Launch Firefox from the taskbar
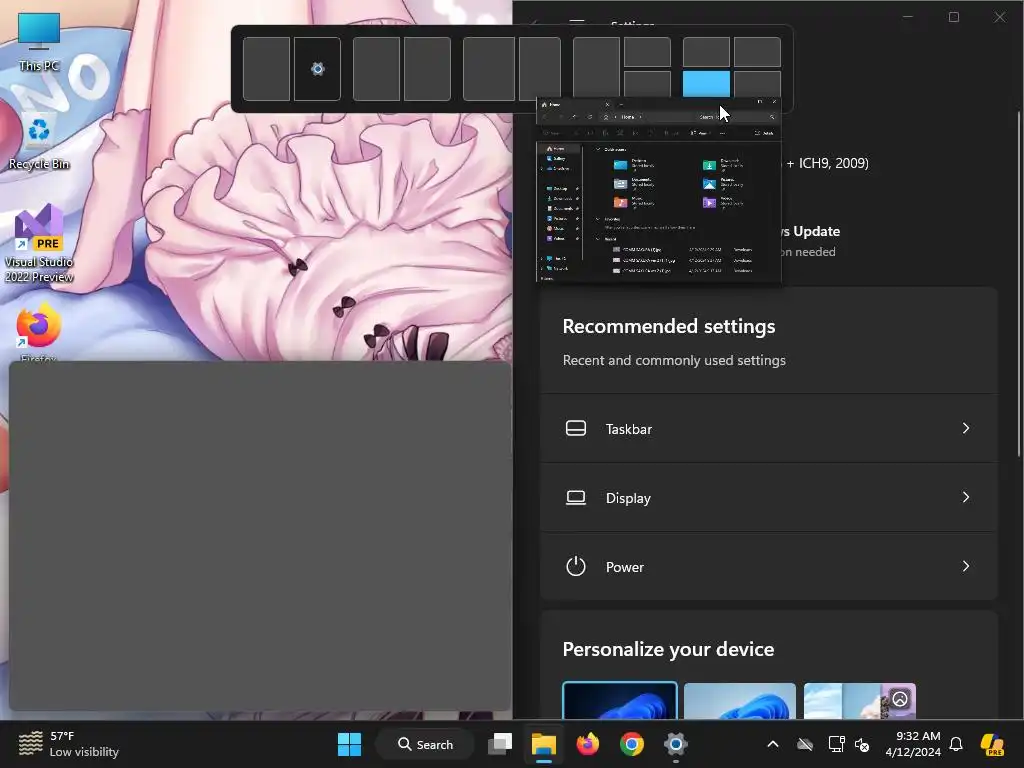The image size is (1024, 768). [x=588, y=744]
